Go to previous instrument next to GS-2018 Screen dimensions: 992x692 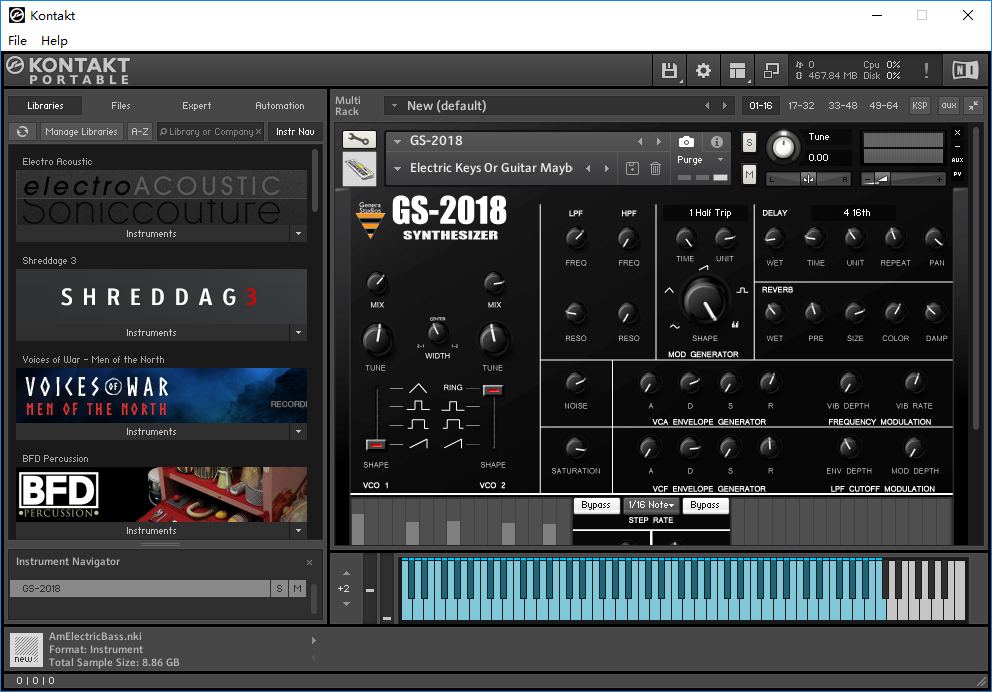[640, 141]
